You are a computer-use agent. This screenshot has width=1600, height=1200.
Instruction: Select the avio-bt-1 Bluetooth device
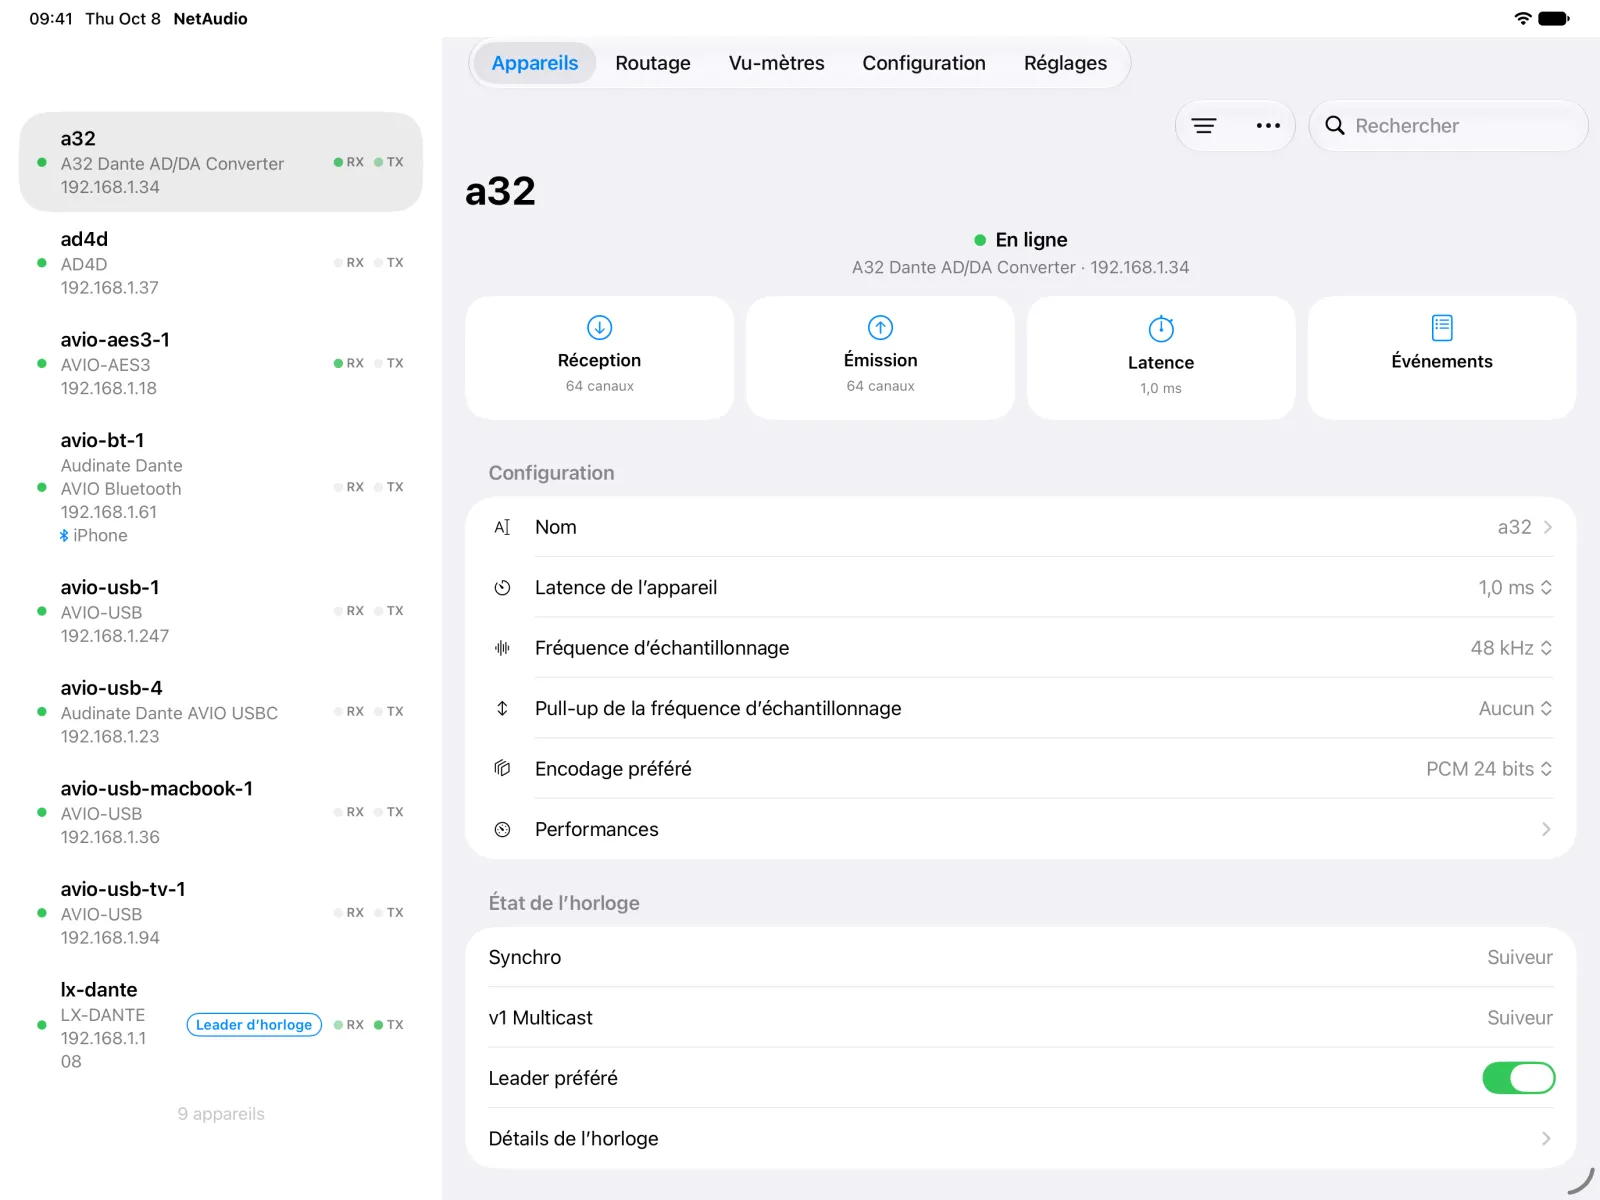click(221, 487)
